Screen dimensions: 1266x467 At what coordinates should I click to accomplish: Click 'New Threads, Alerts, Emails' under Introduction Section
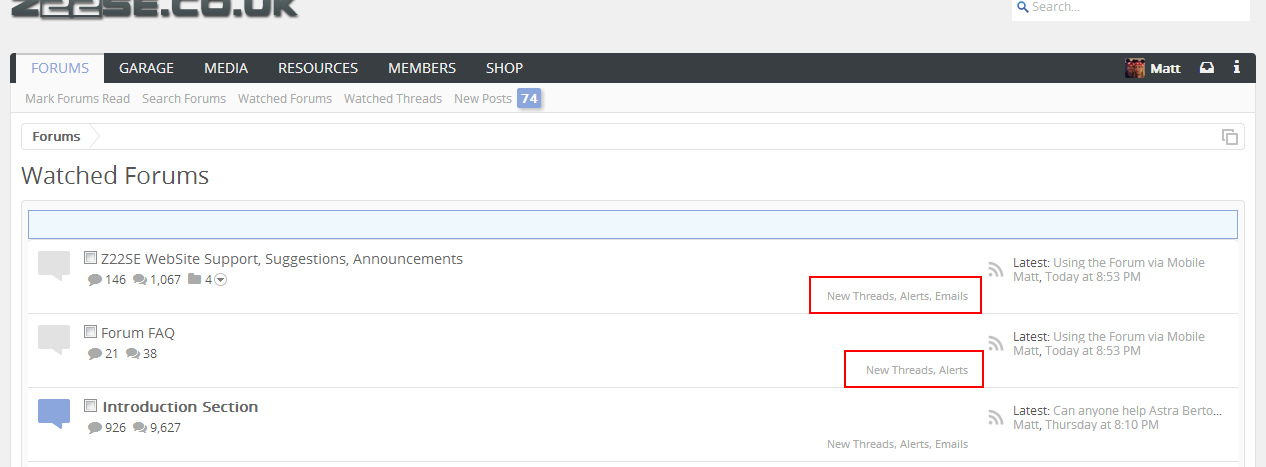[897, 444]
